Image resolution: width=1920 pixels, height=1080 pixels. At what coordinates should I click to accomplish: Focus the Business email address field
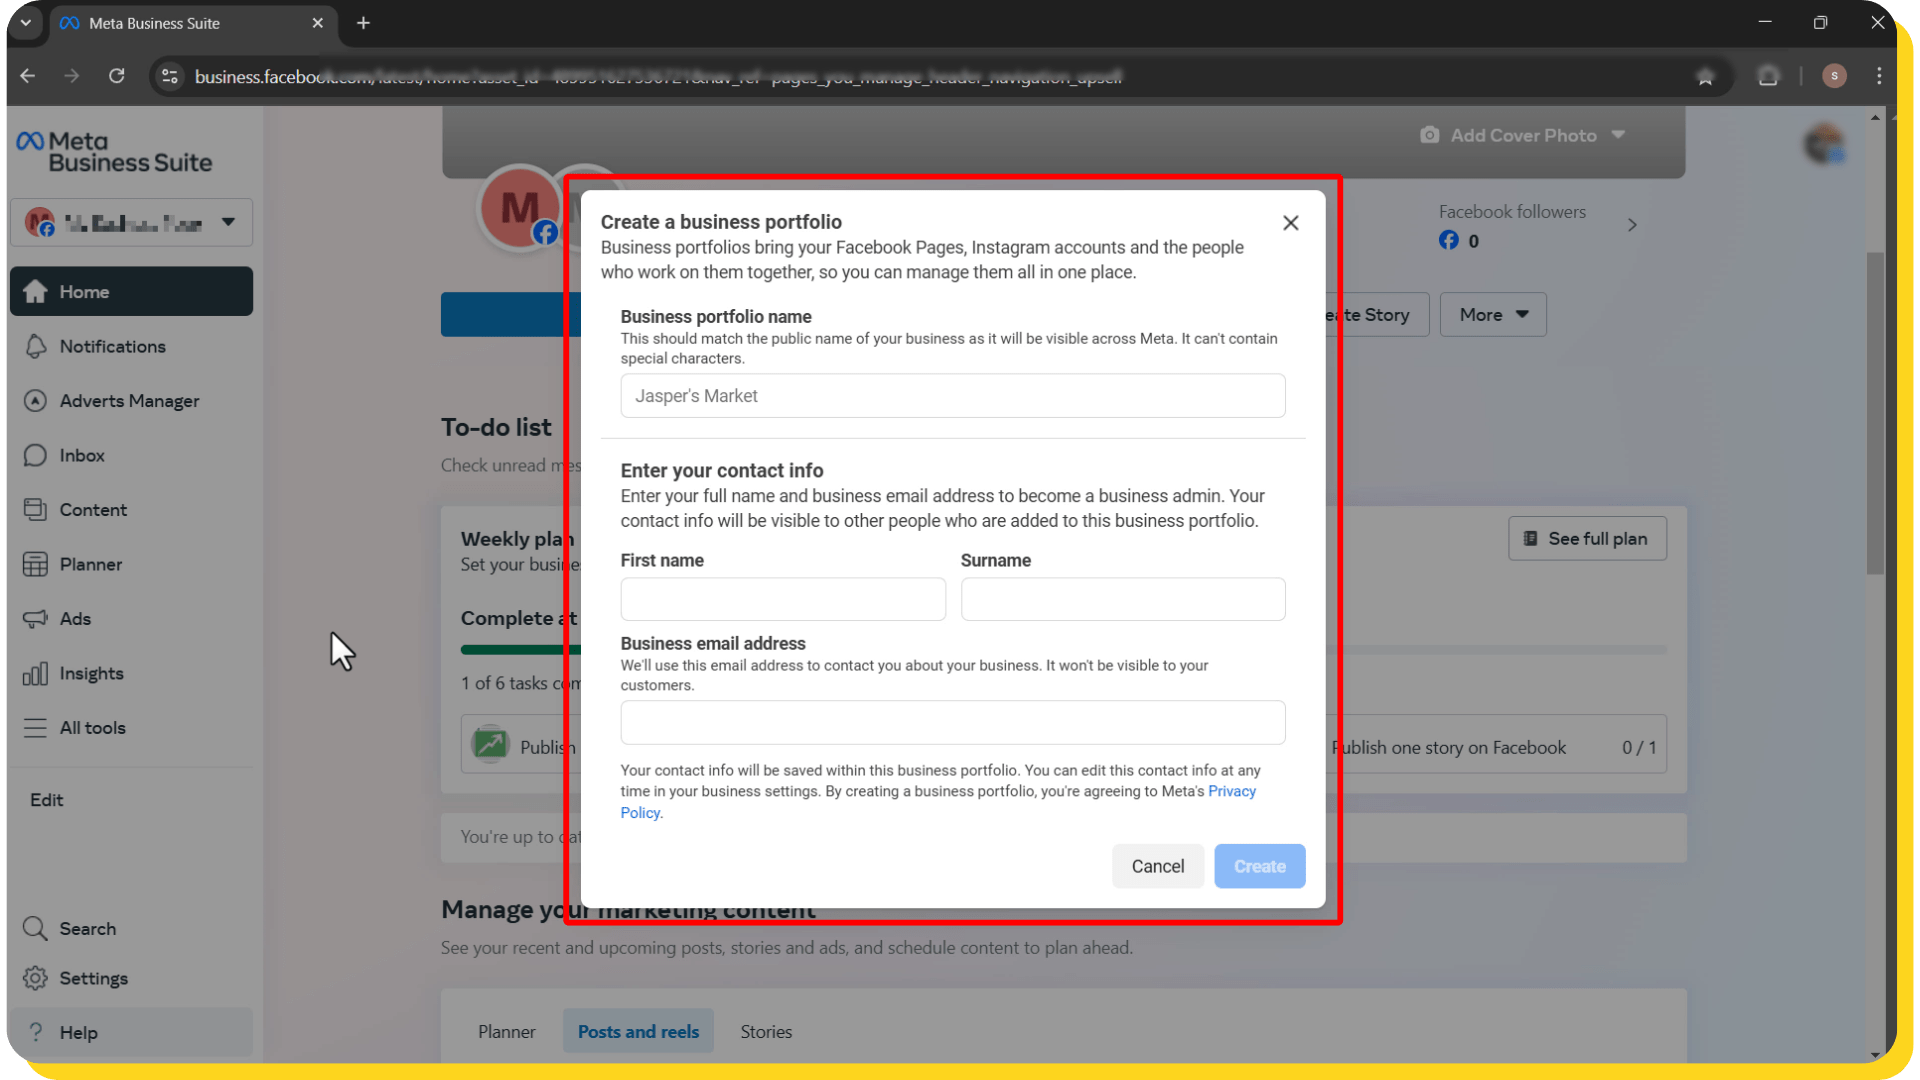coord(952,723)
